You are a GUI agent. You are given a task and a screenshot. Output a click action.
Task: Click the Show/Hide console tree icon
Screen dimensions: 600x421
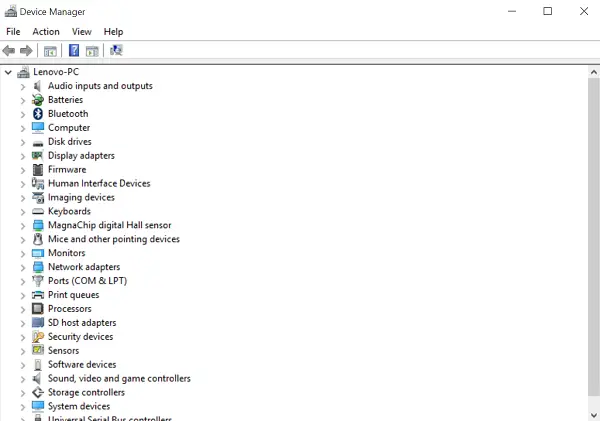tap(50, 51)
